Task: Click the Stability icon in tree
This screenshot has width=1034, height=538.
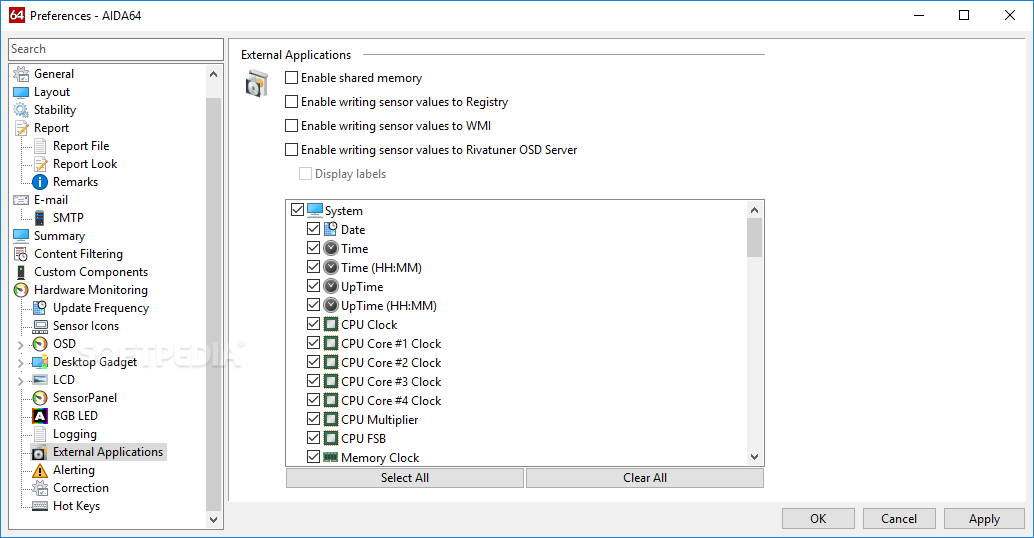Action: point(21,110)
